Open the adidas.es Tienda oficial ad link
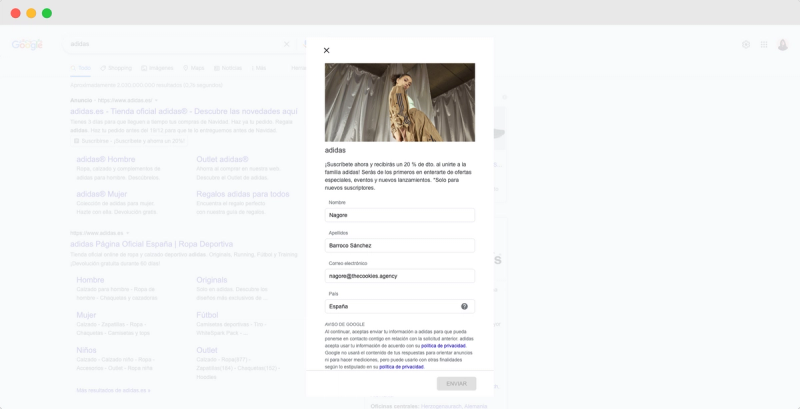Screen dimensions: 800x409 click(184, 111)
